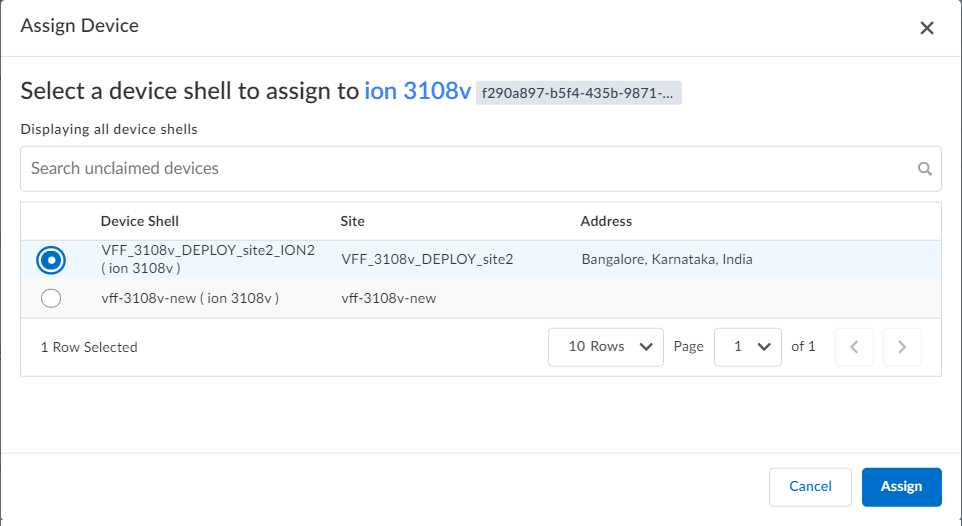The height and width of the screenshot is (526, 962).
Task: Click the Address column header
Action: pos(606,221)
